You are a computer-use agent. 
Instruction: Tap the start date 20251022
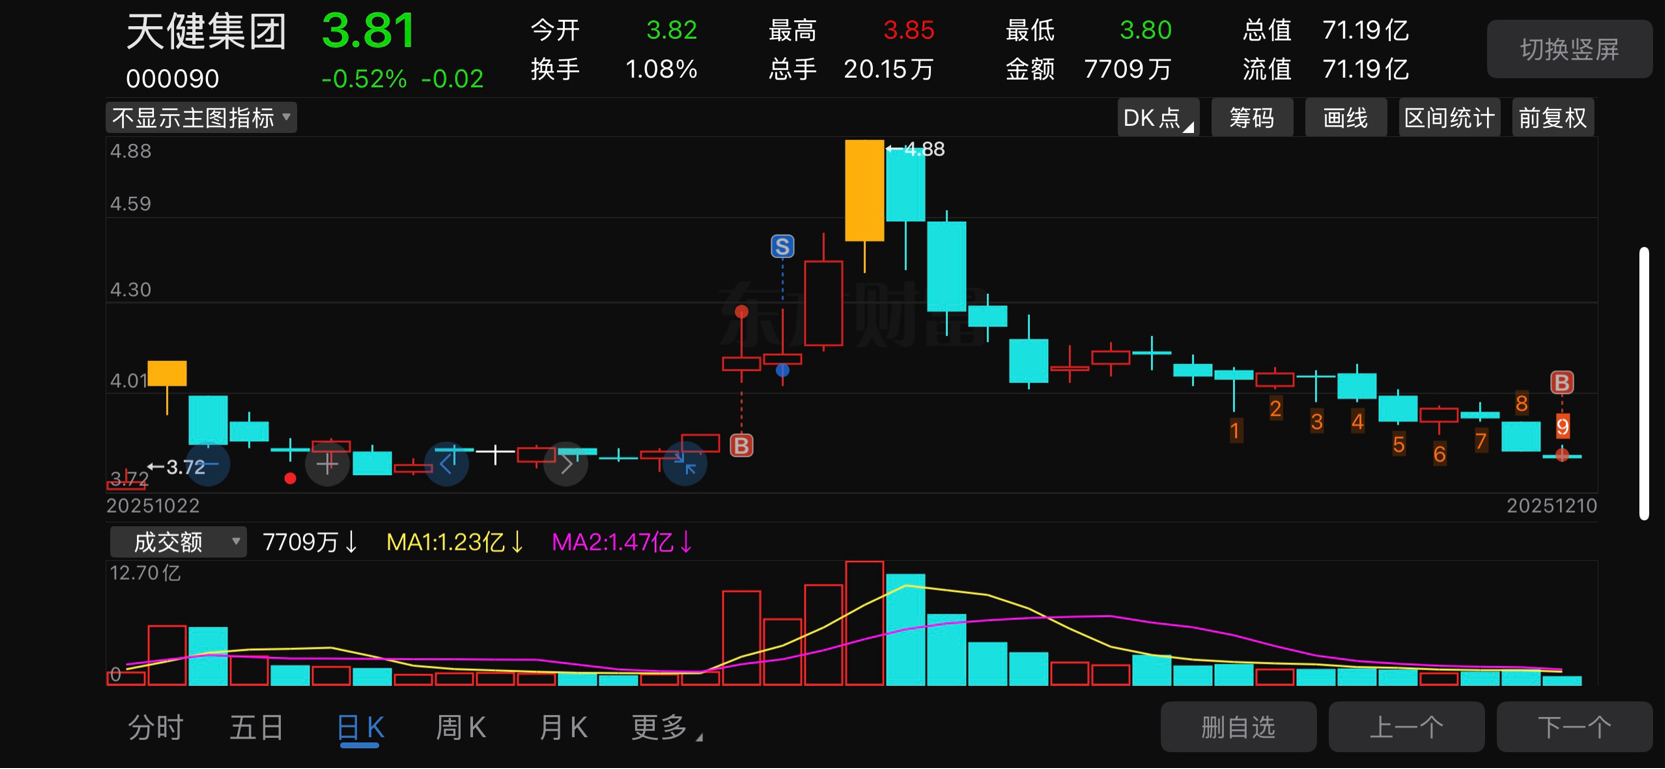[x=153, y=506]
